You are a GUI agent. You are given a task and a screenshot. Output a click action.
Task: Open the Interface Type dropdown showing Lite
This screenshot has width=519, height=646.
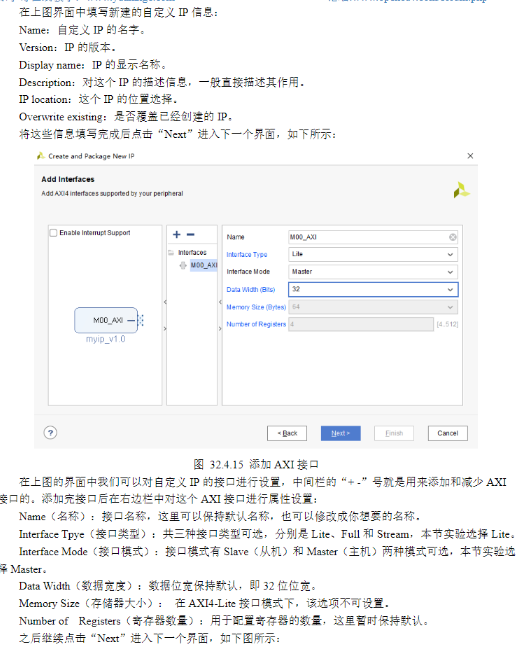373,254
